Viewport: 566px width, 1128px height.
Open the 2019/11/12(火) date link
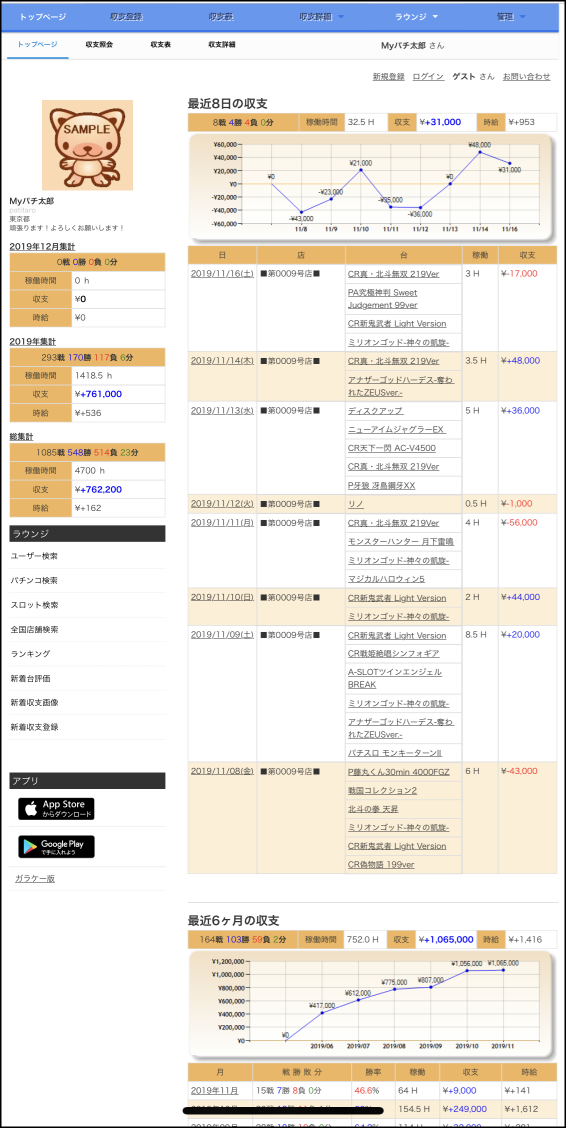[222, 504]
